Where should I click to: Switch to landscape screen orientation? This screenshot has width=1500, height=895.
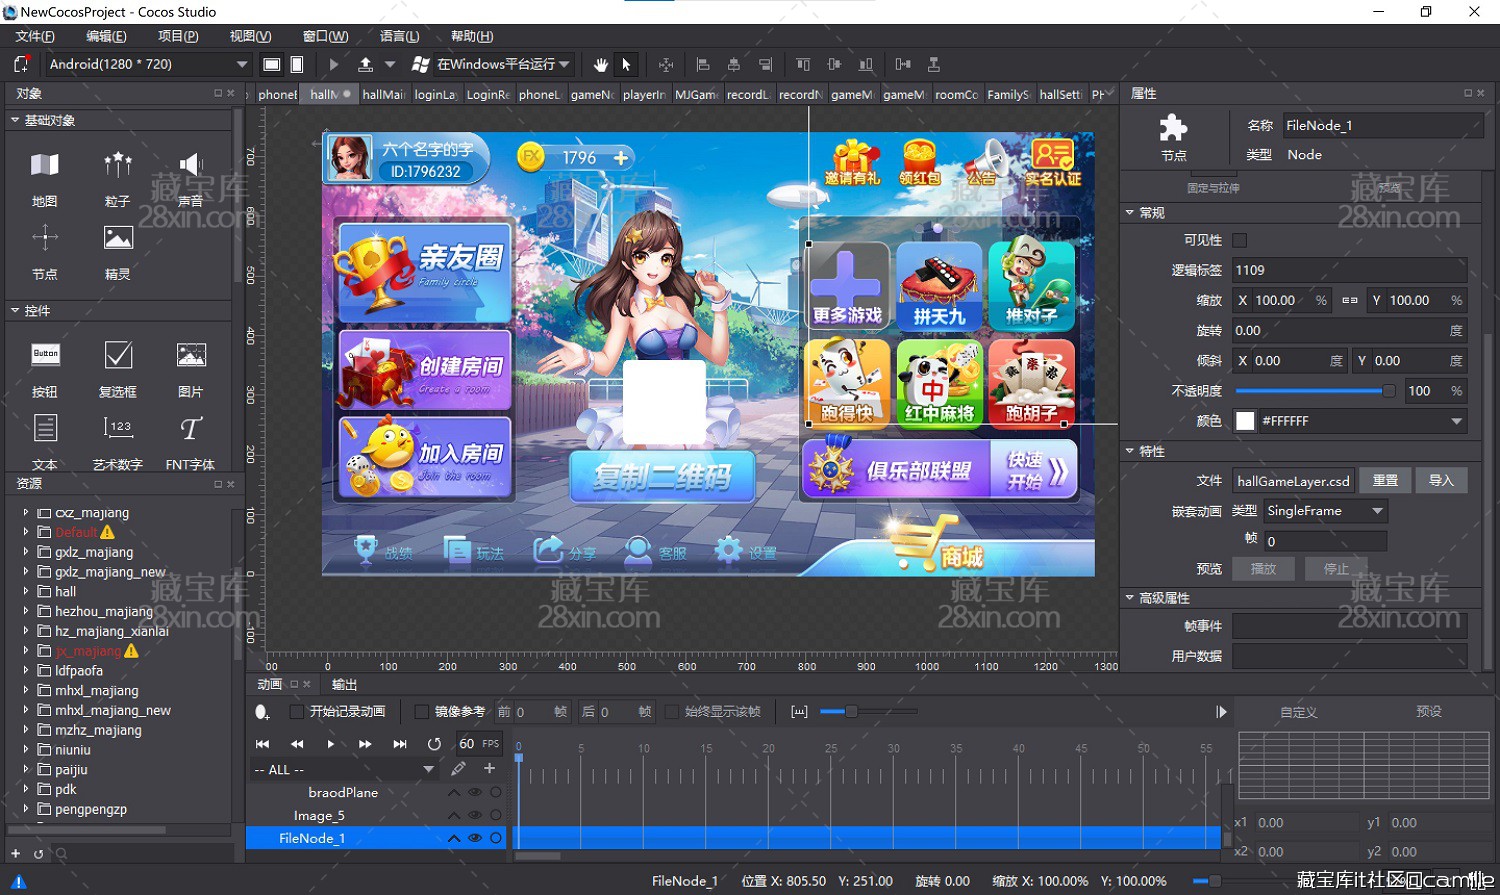coord(271,64)
